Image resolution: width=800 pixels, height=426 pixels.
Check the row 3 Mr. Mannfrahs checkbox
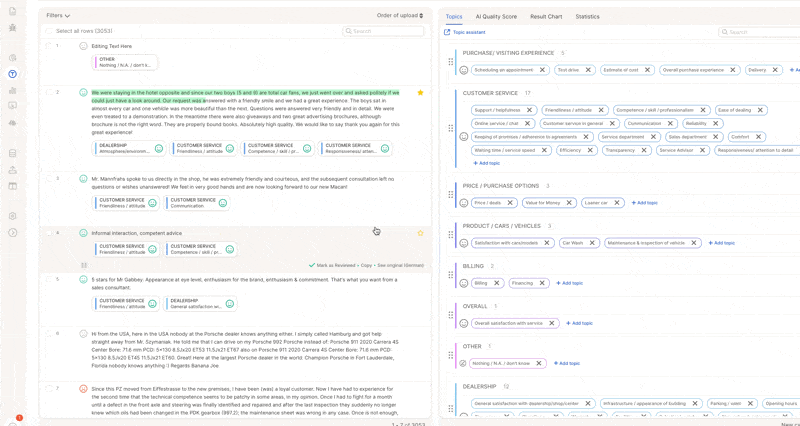pos(49,179)
